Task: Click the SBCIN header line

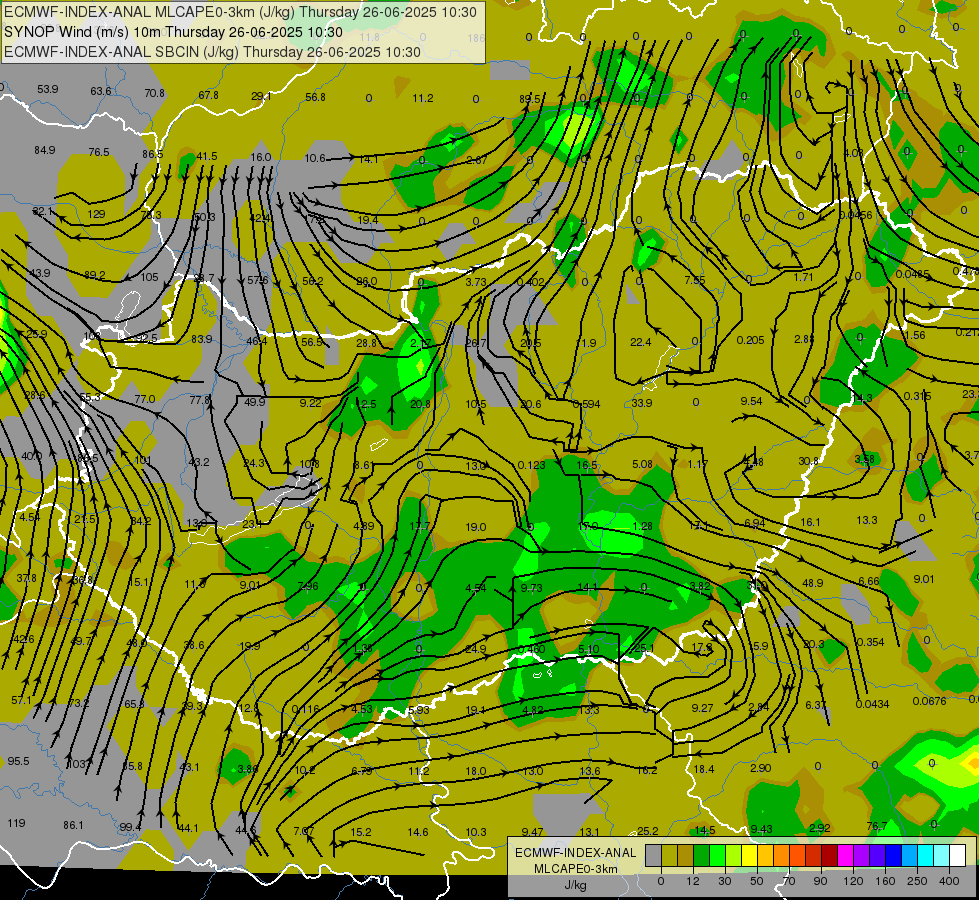Action: (x=212, y=52)
